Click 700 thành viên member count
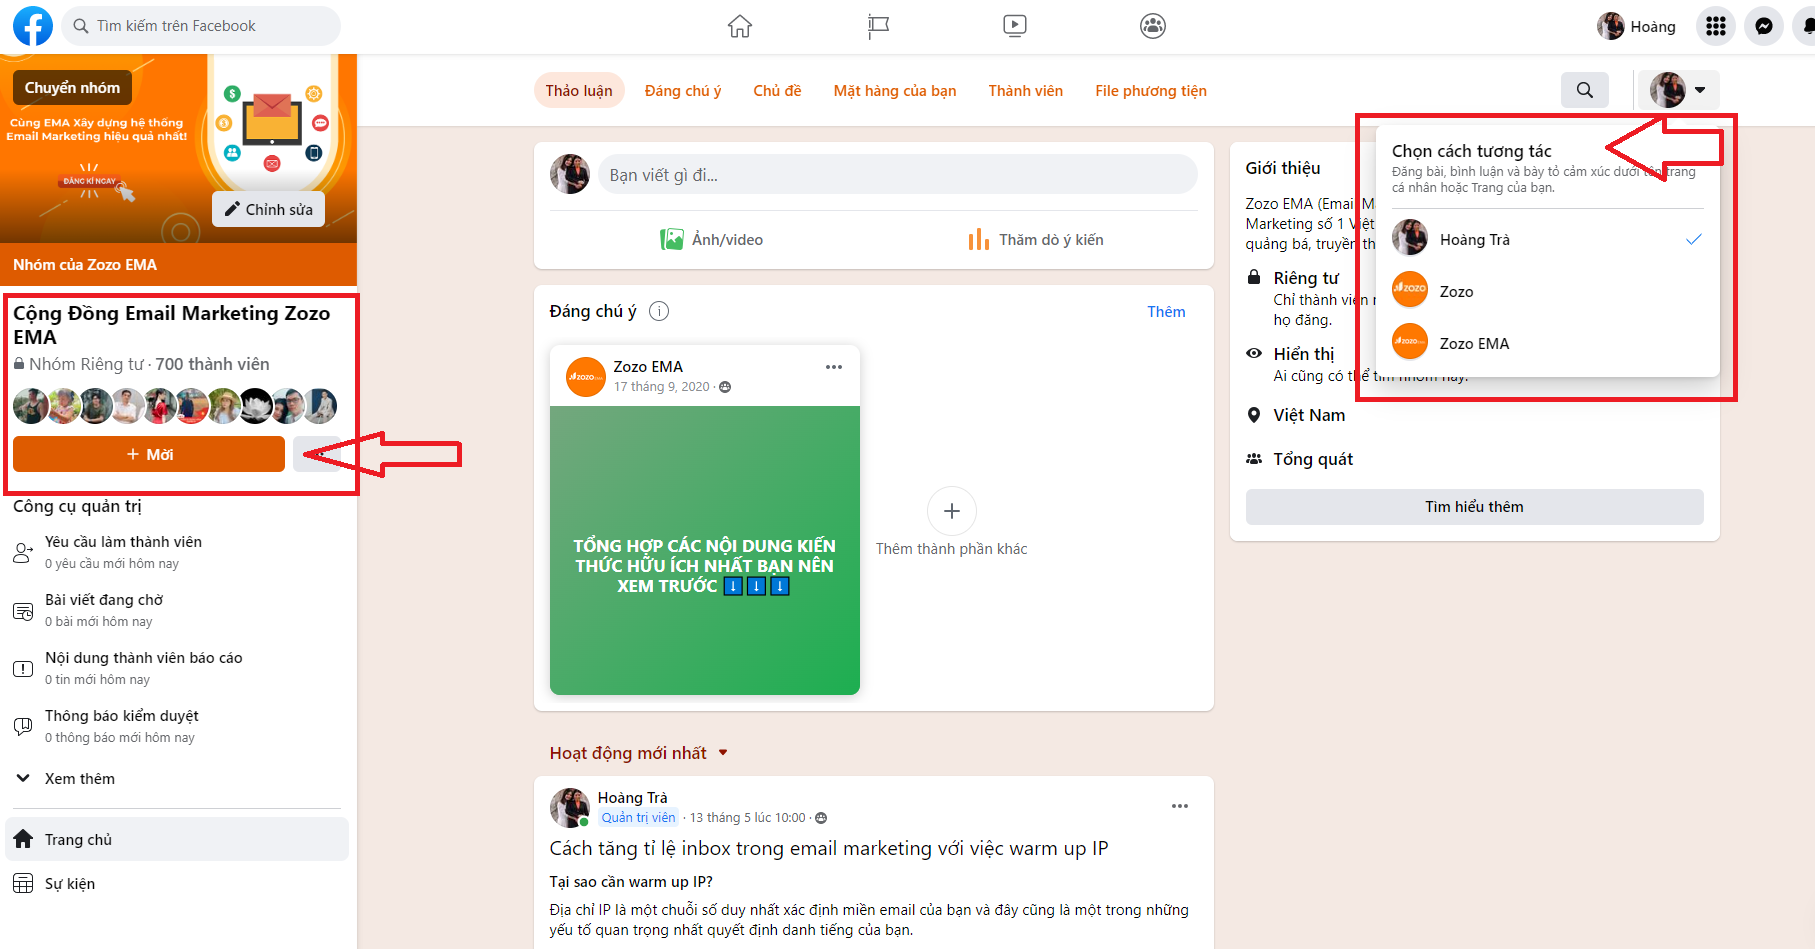The height and width of the screenshot is (949, 1815). click(212, 364)
